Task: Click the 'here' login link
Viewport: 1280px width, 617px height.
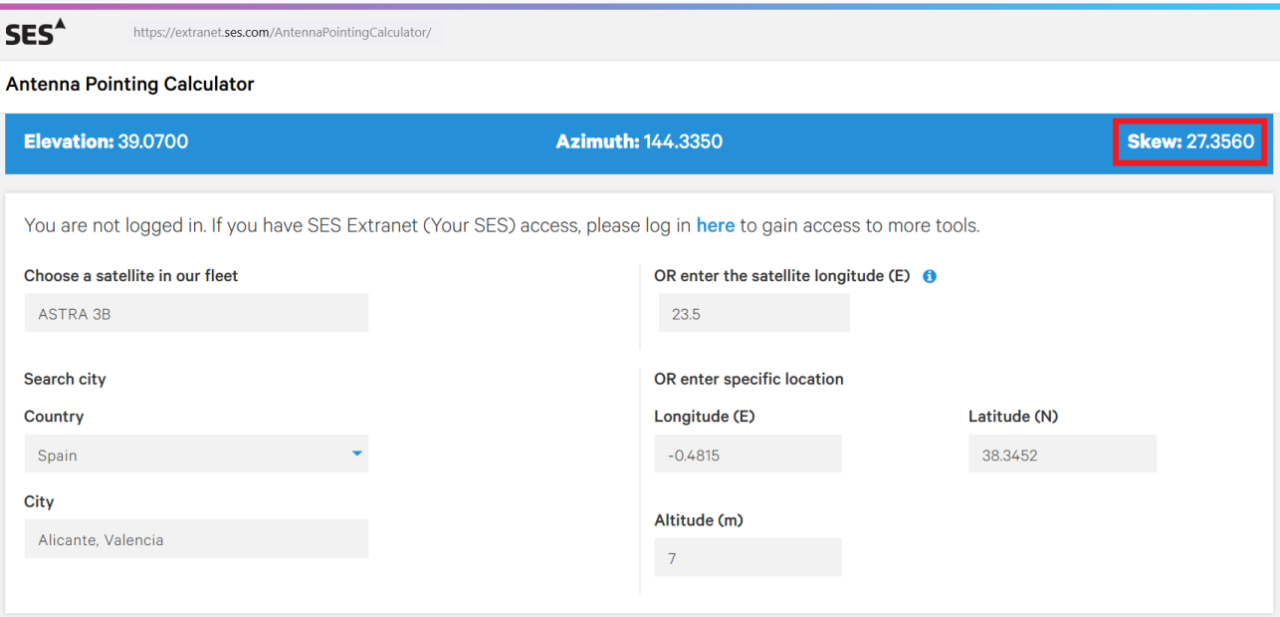Action: [x=715, y=225]
